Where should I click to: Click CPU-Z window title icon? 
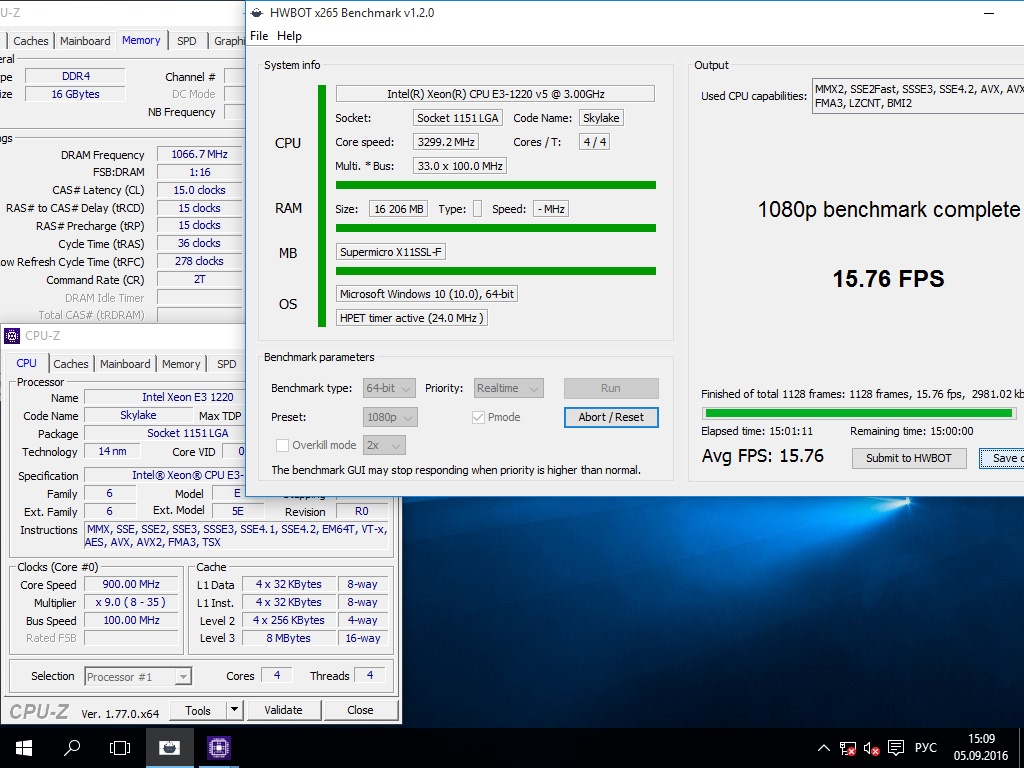12,336
